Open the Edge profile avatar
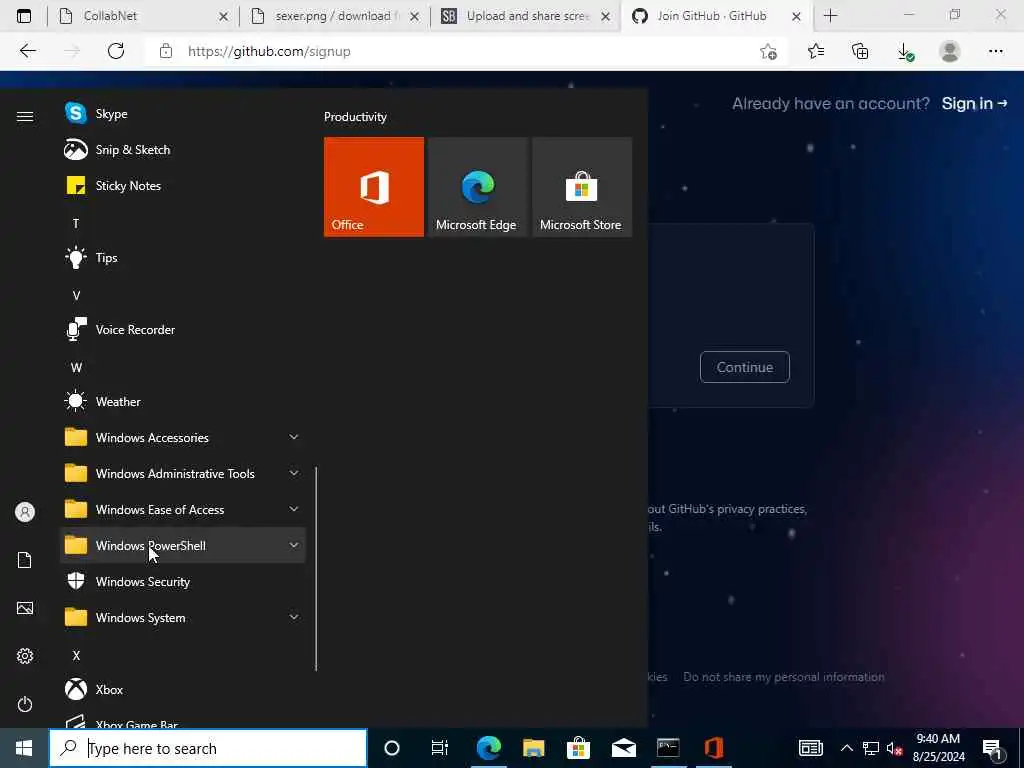 (x=950, y=51)
